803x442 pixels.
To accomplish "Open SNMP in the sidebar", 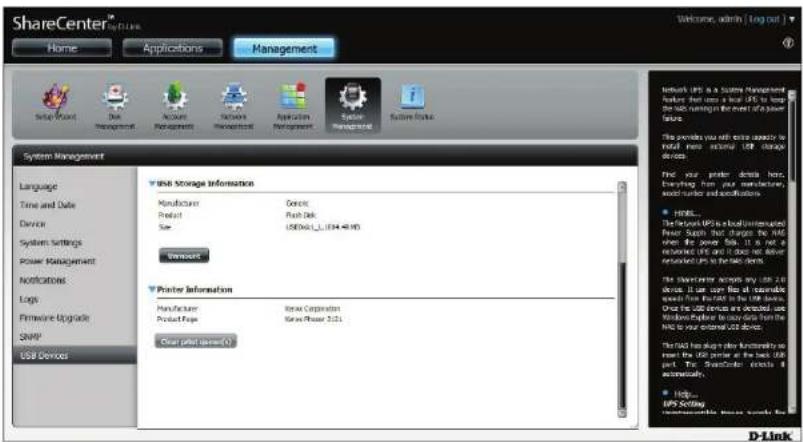I will pos(30,336).
